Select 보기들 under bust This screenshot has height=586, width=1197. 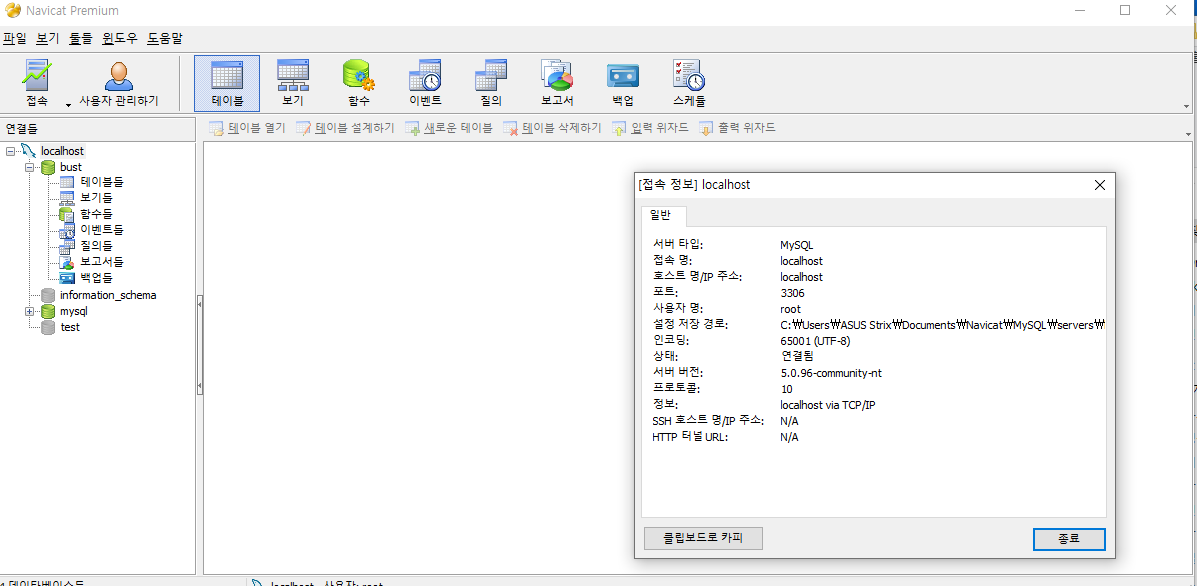pos(96,198)
